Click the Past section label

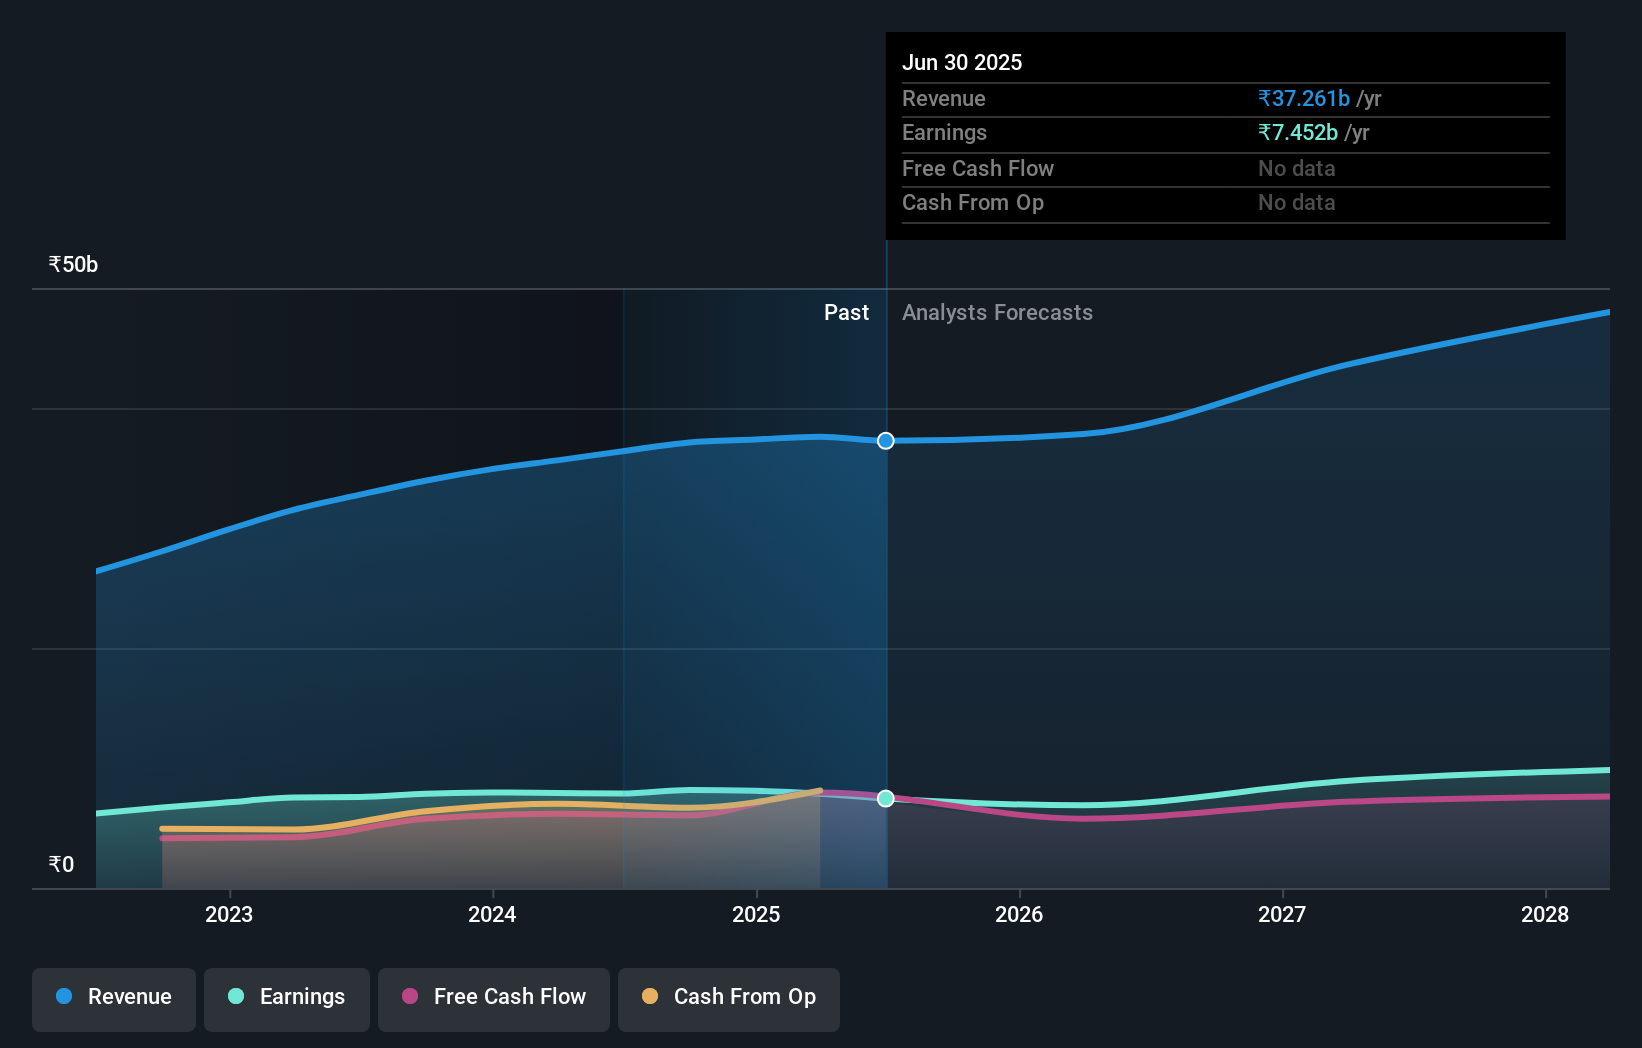(846, 312)
